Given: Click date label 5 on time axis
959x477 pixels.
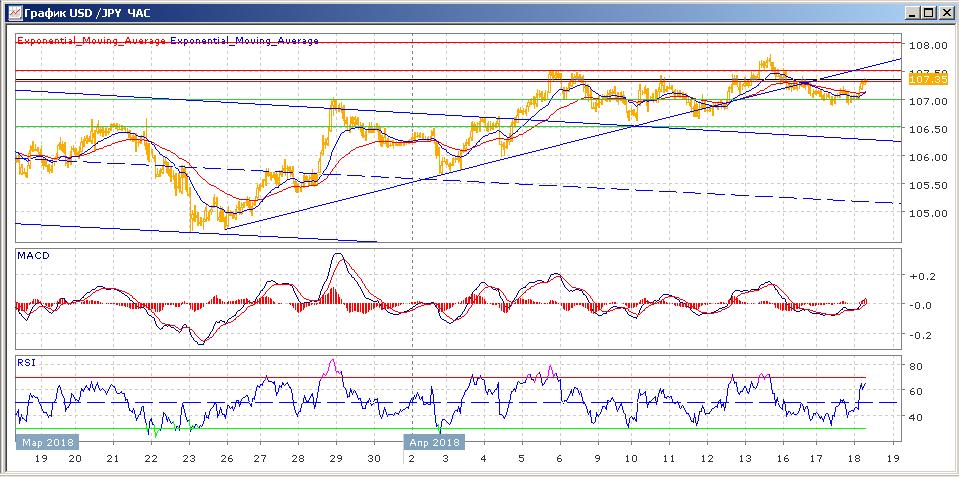Looking at the screenshot, I should (520, 459).
